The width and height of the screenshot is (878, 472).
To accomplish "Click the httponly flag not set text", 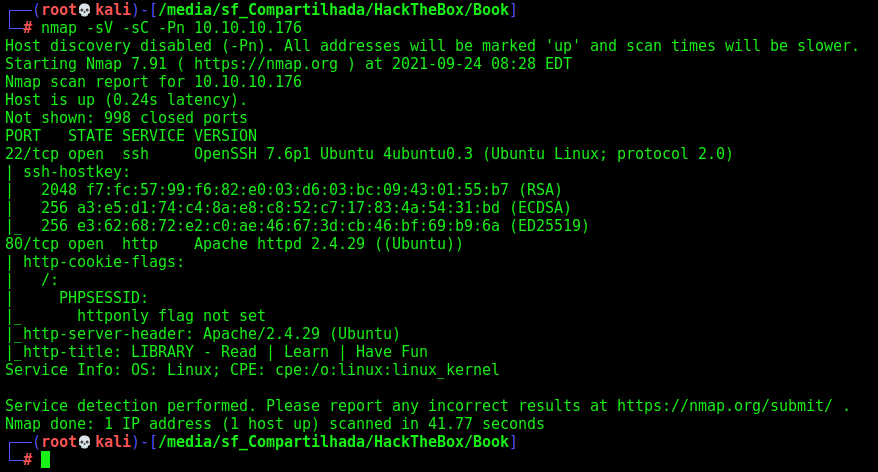I will [x=171, y=316].
